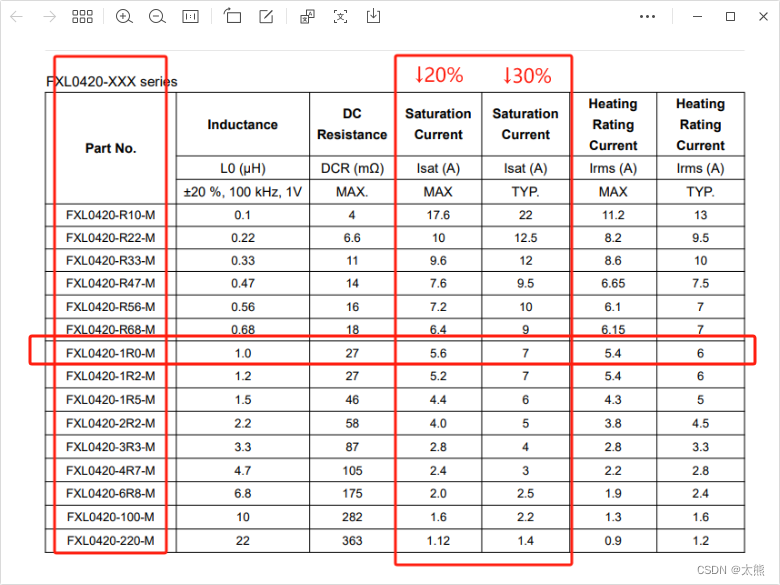
Task: Click the 175 DCR value
Action: pos(352,493)
